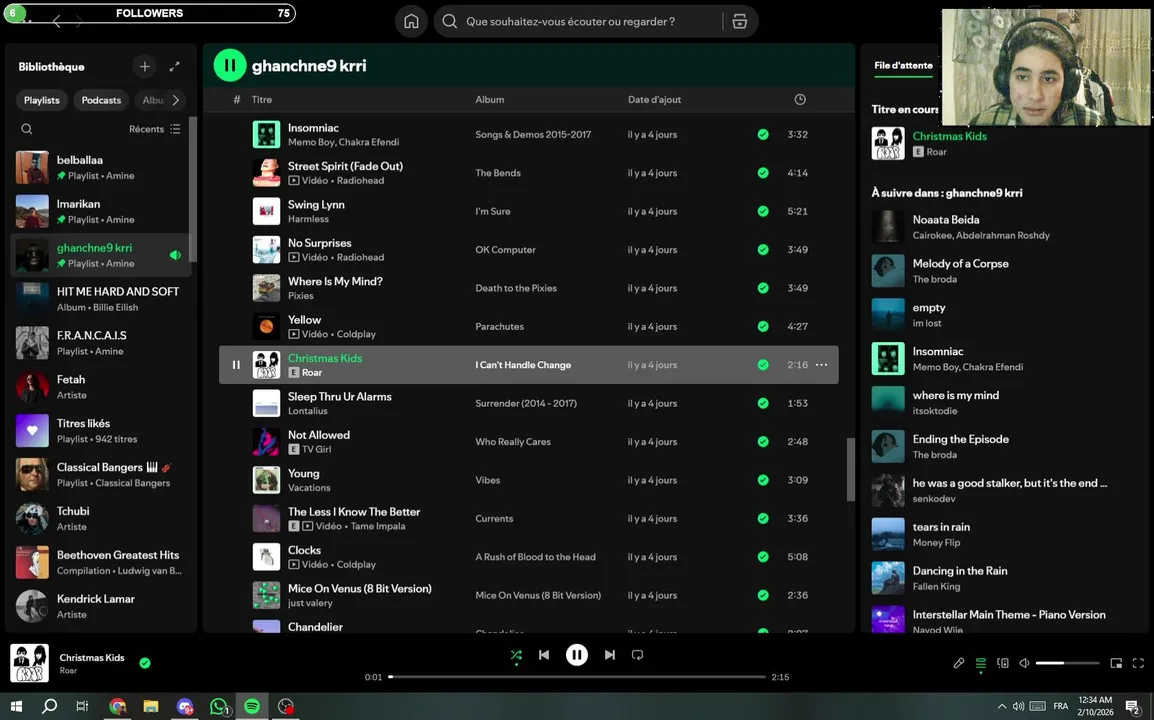The width and height of the screenshot is (1154, 720).
Task: Pause playback in the bottom player bar
Action: 576,654
